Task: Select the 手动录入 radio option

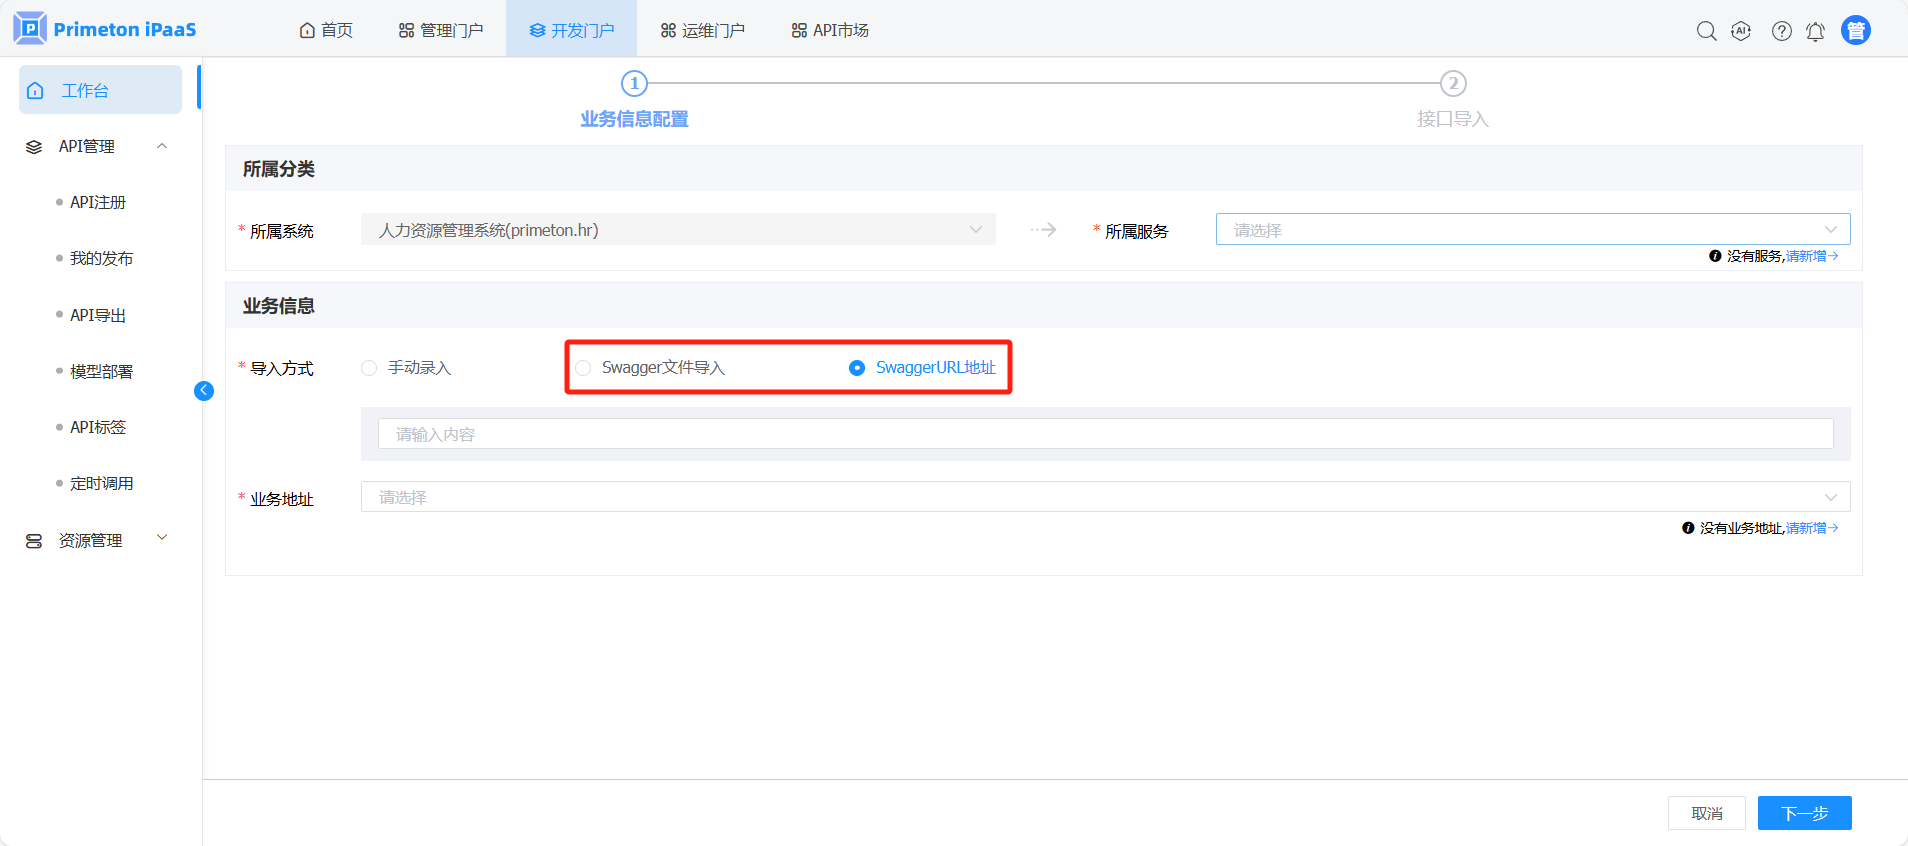Action: tap(370, 368)
